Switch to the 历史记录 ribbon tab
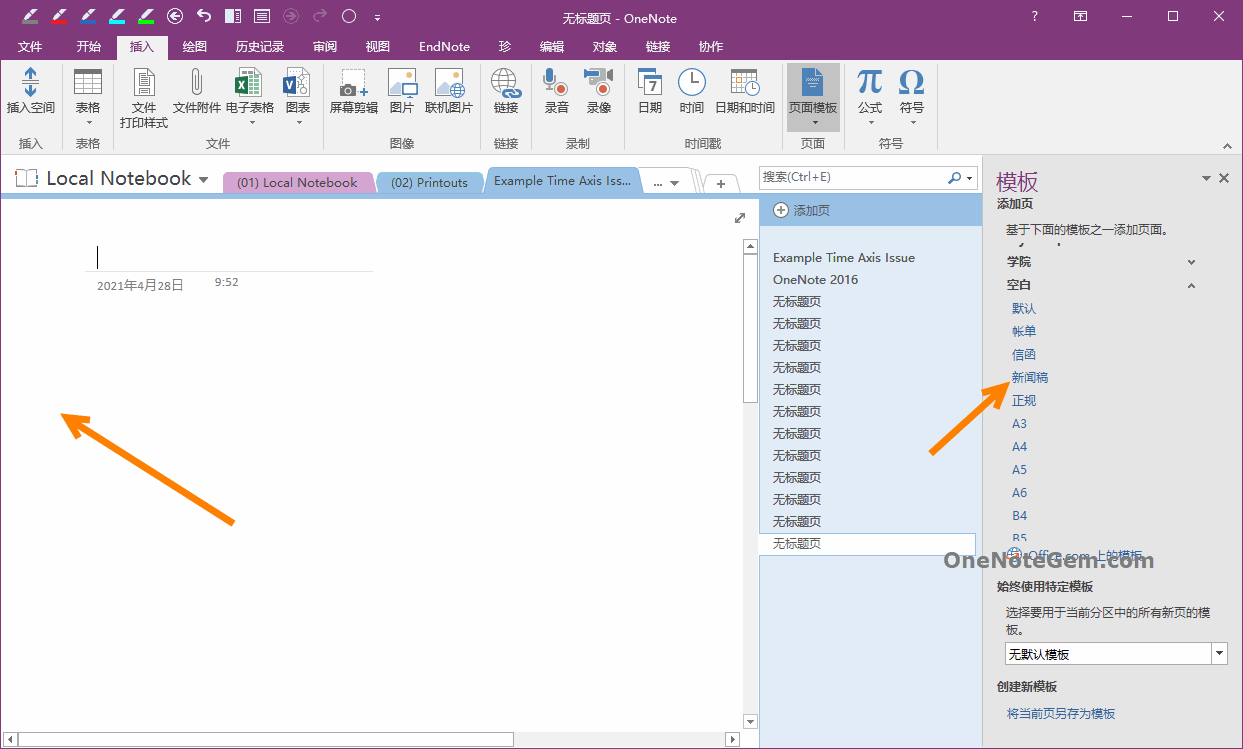Viewport: 1243px width, 749px height. click(x=260, y=47)
